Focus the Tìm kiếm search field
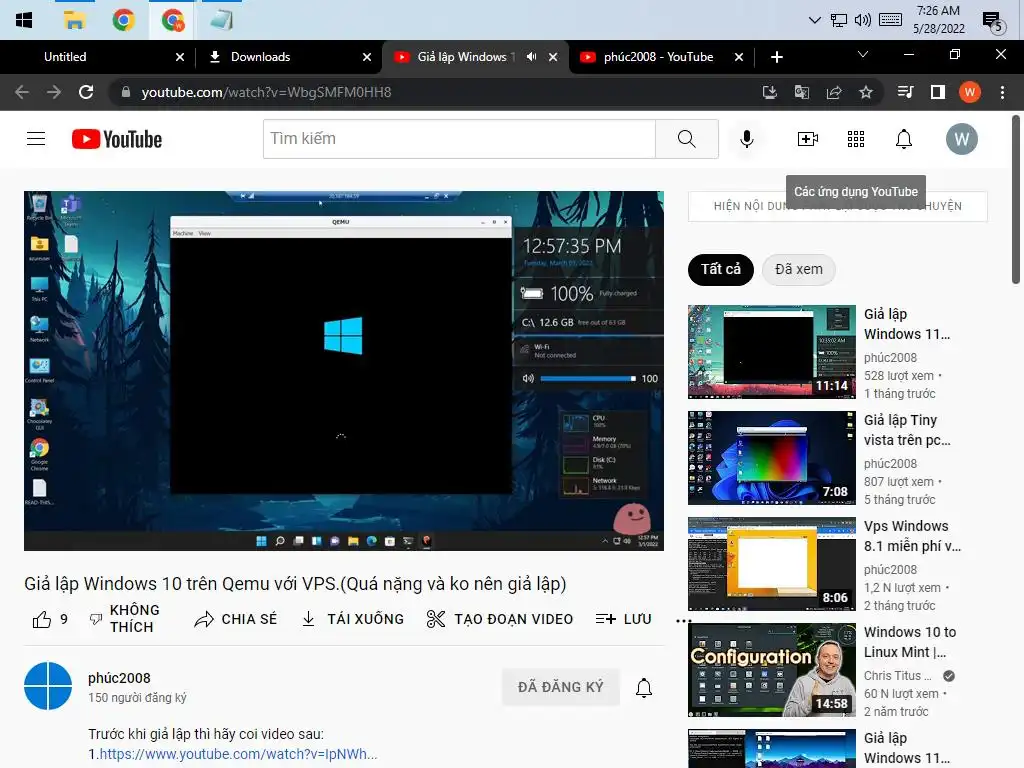The height and width of the screenshot is (768, 1024). click(x=459, y=138)
